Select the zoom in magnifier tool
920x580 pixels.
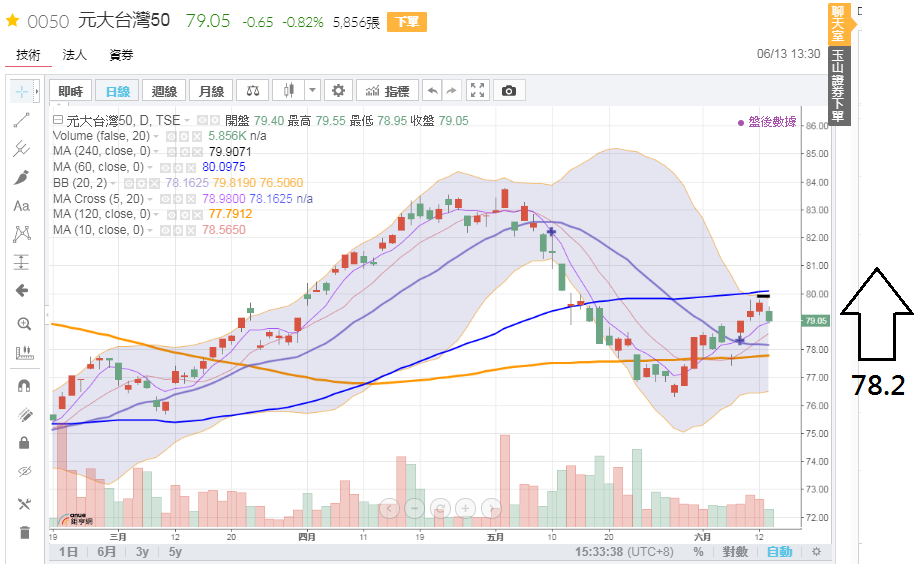[x=24, y=324]
